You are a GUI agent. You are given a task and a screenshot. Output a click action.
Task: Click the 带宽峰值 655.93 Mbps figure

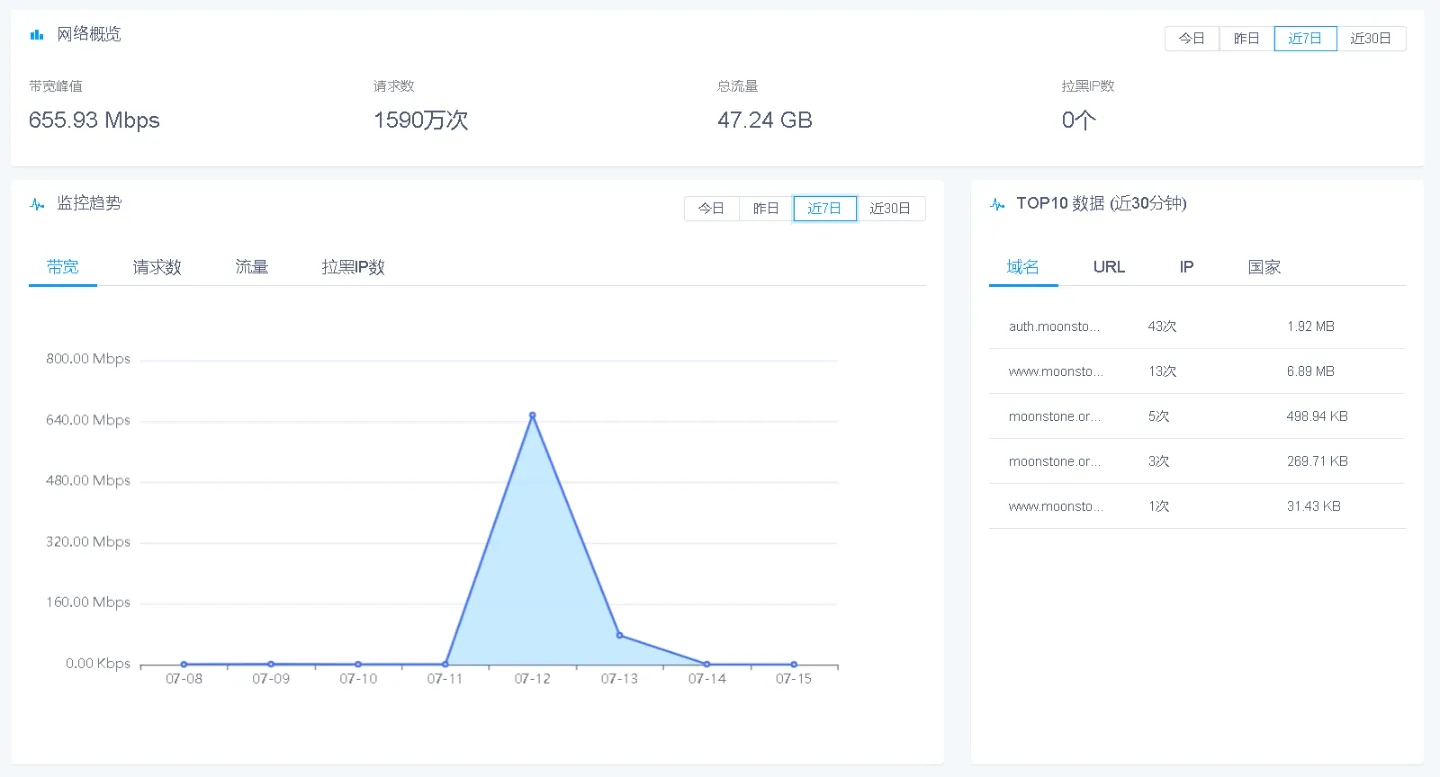click(x=94, y=120)
